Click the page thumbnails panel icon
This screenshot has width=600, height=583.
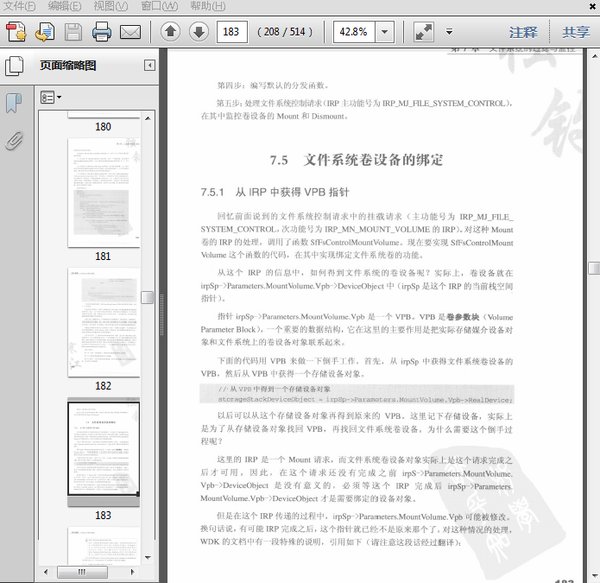tap(15, 66)
